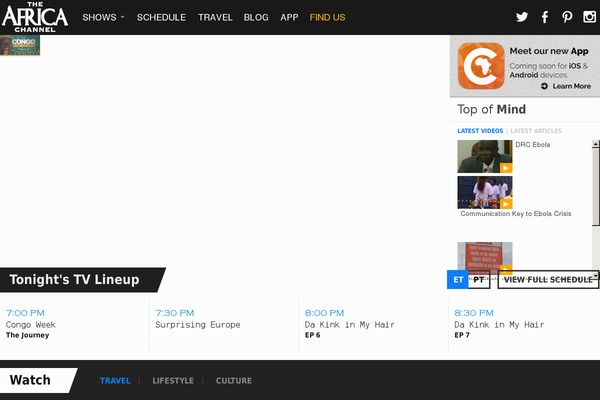Open the Watch Travel tab
600x400 pixels.
[x=115, y=380]
